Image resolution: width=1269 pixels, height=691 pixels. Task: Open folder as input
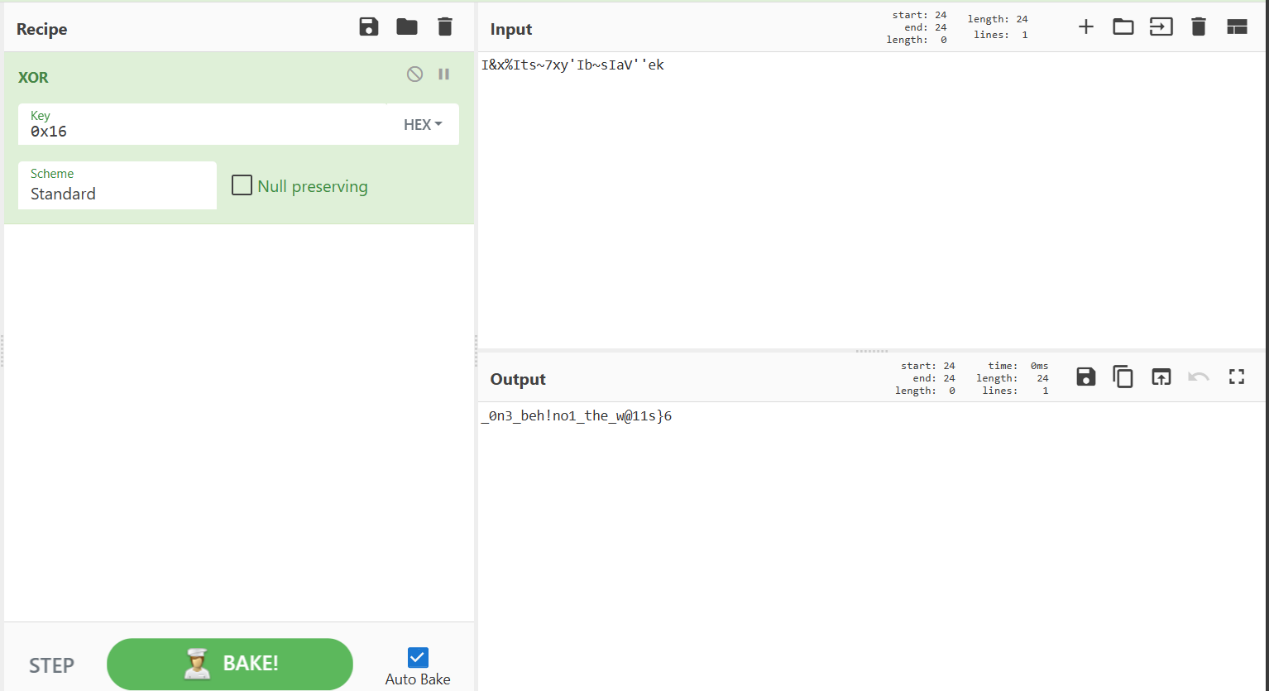point(1123,27)
